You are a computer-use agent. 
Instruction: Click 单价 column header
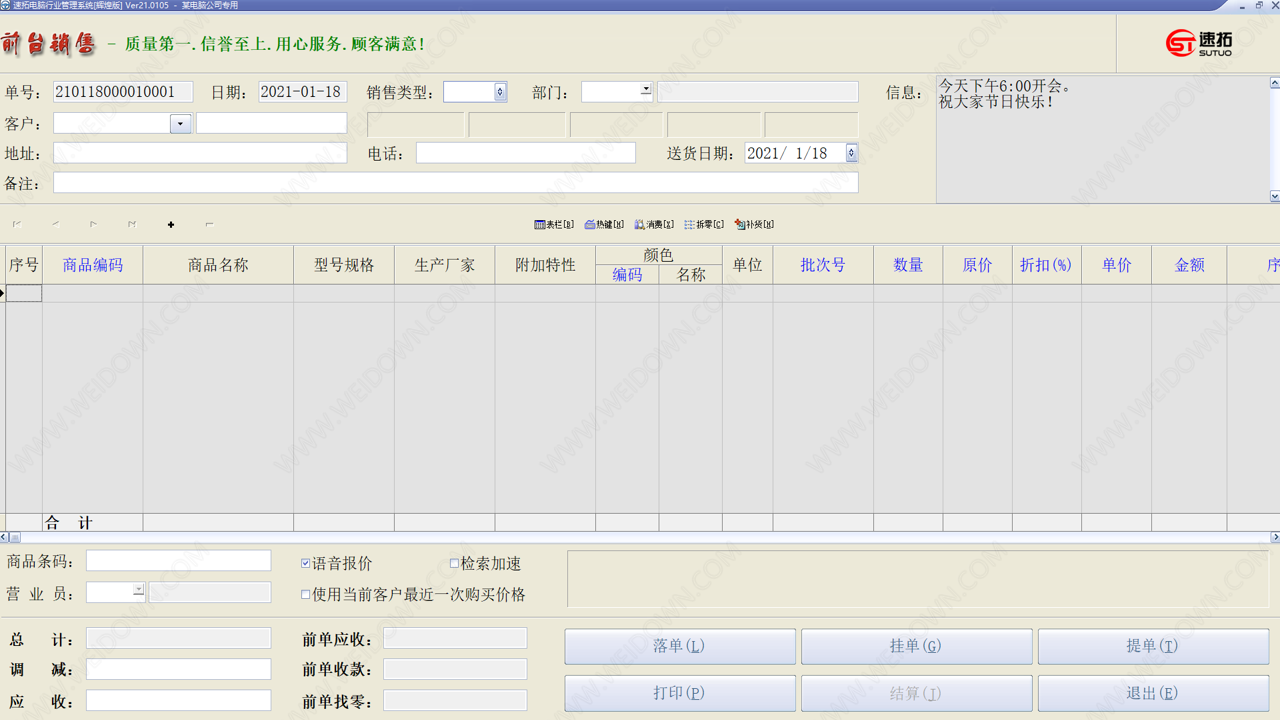click(x=1116, y=265)
